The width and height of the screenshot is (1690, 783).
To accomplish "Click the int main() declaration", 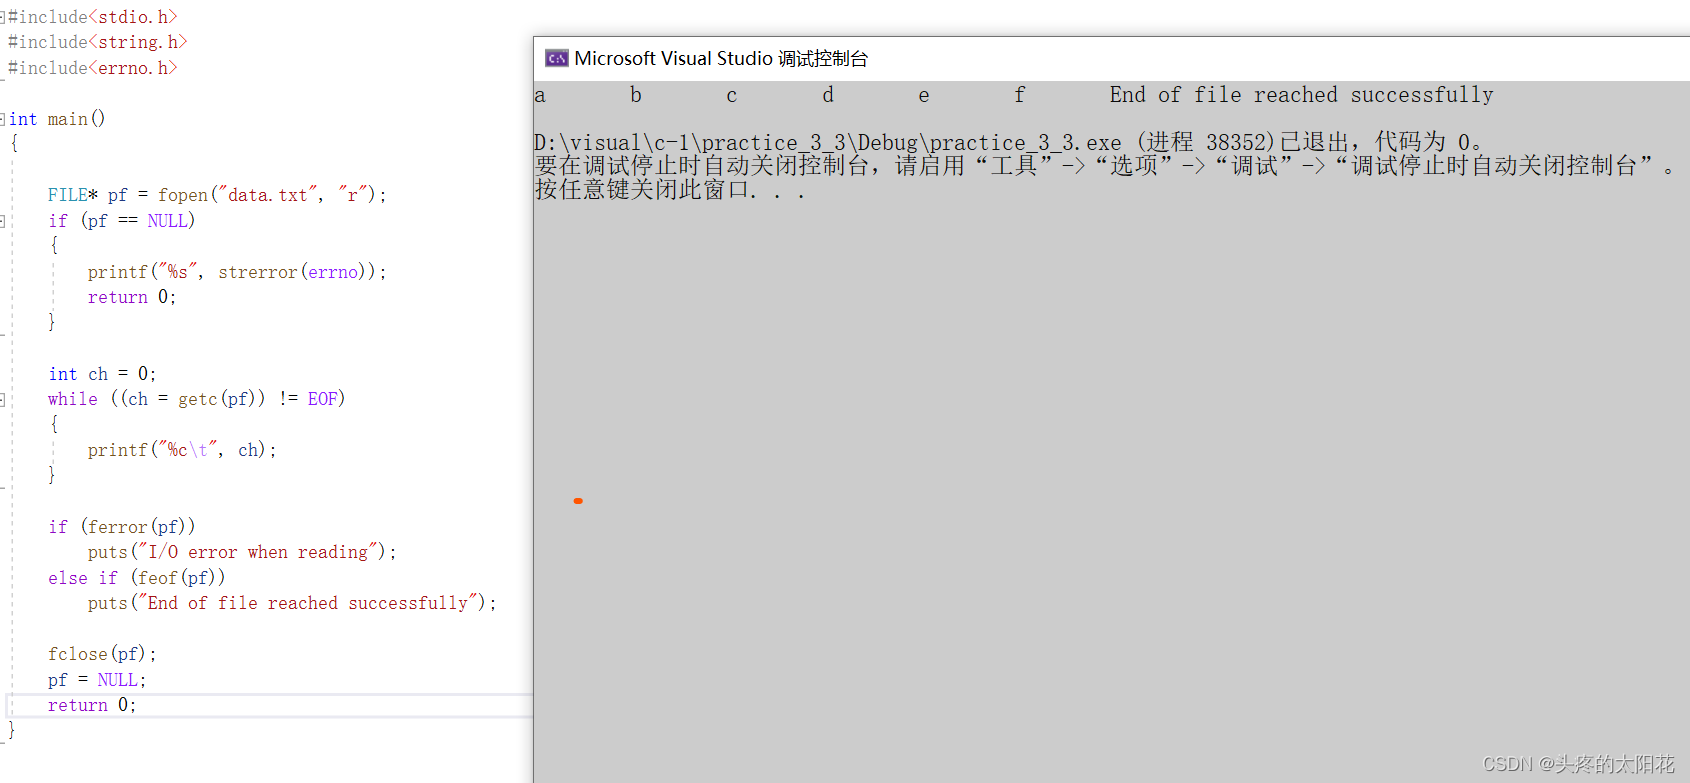I will click(x=57, y=119).
